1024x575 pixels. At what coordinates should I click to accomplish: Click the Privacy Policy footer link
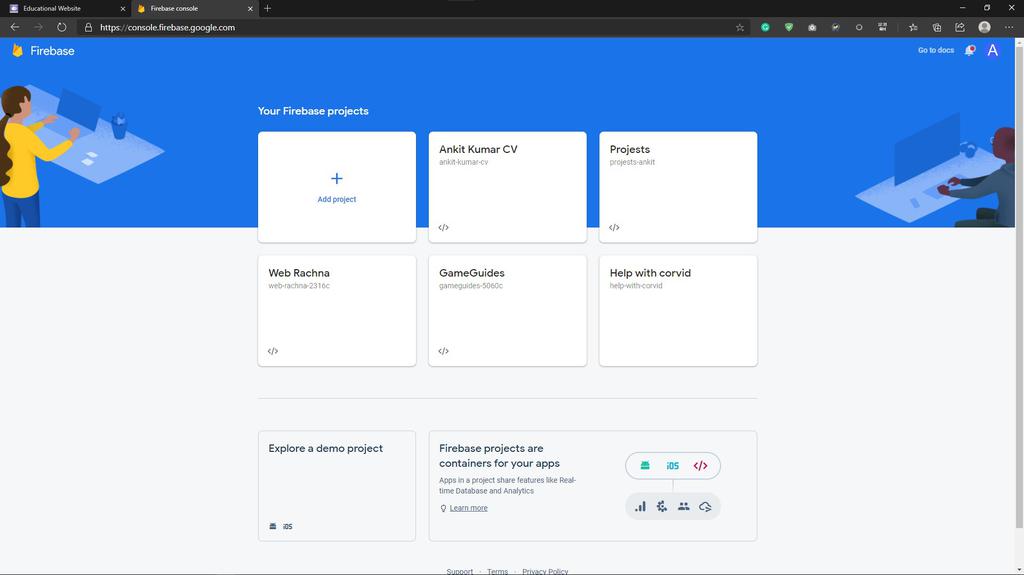(545, 571)
